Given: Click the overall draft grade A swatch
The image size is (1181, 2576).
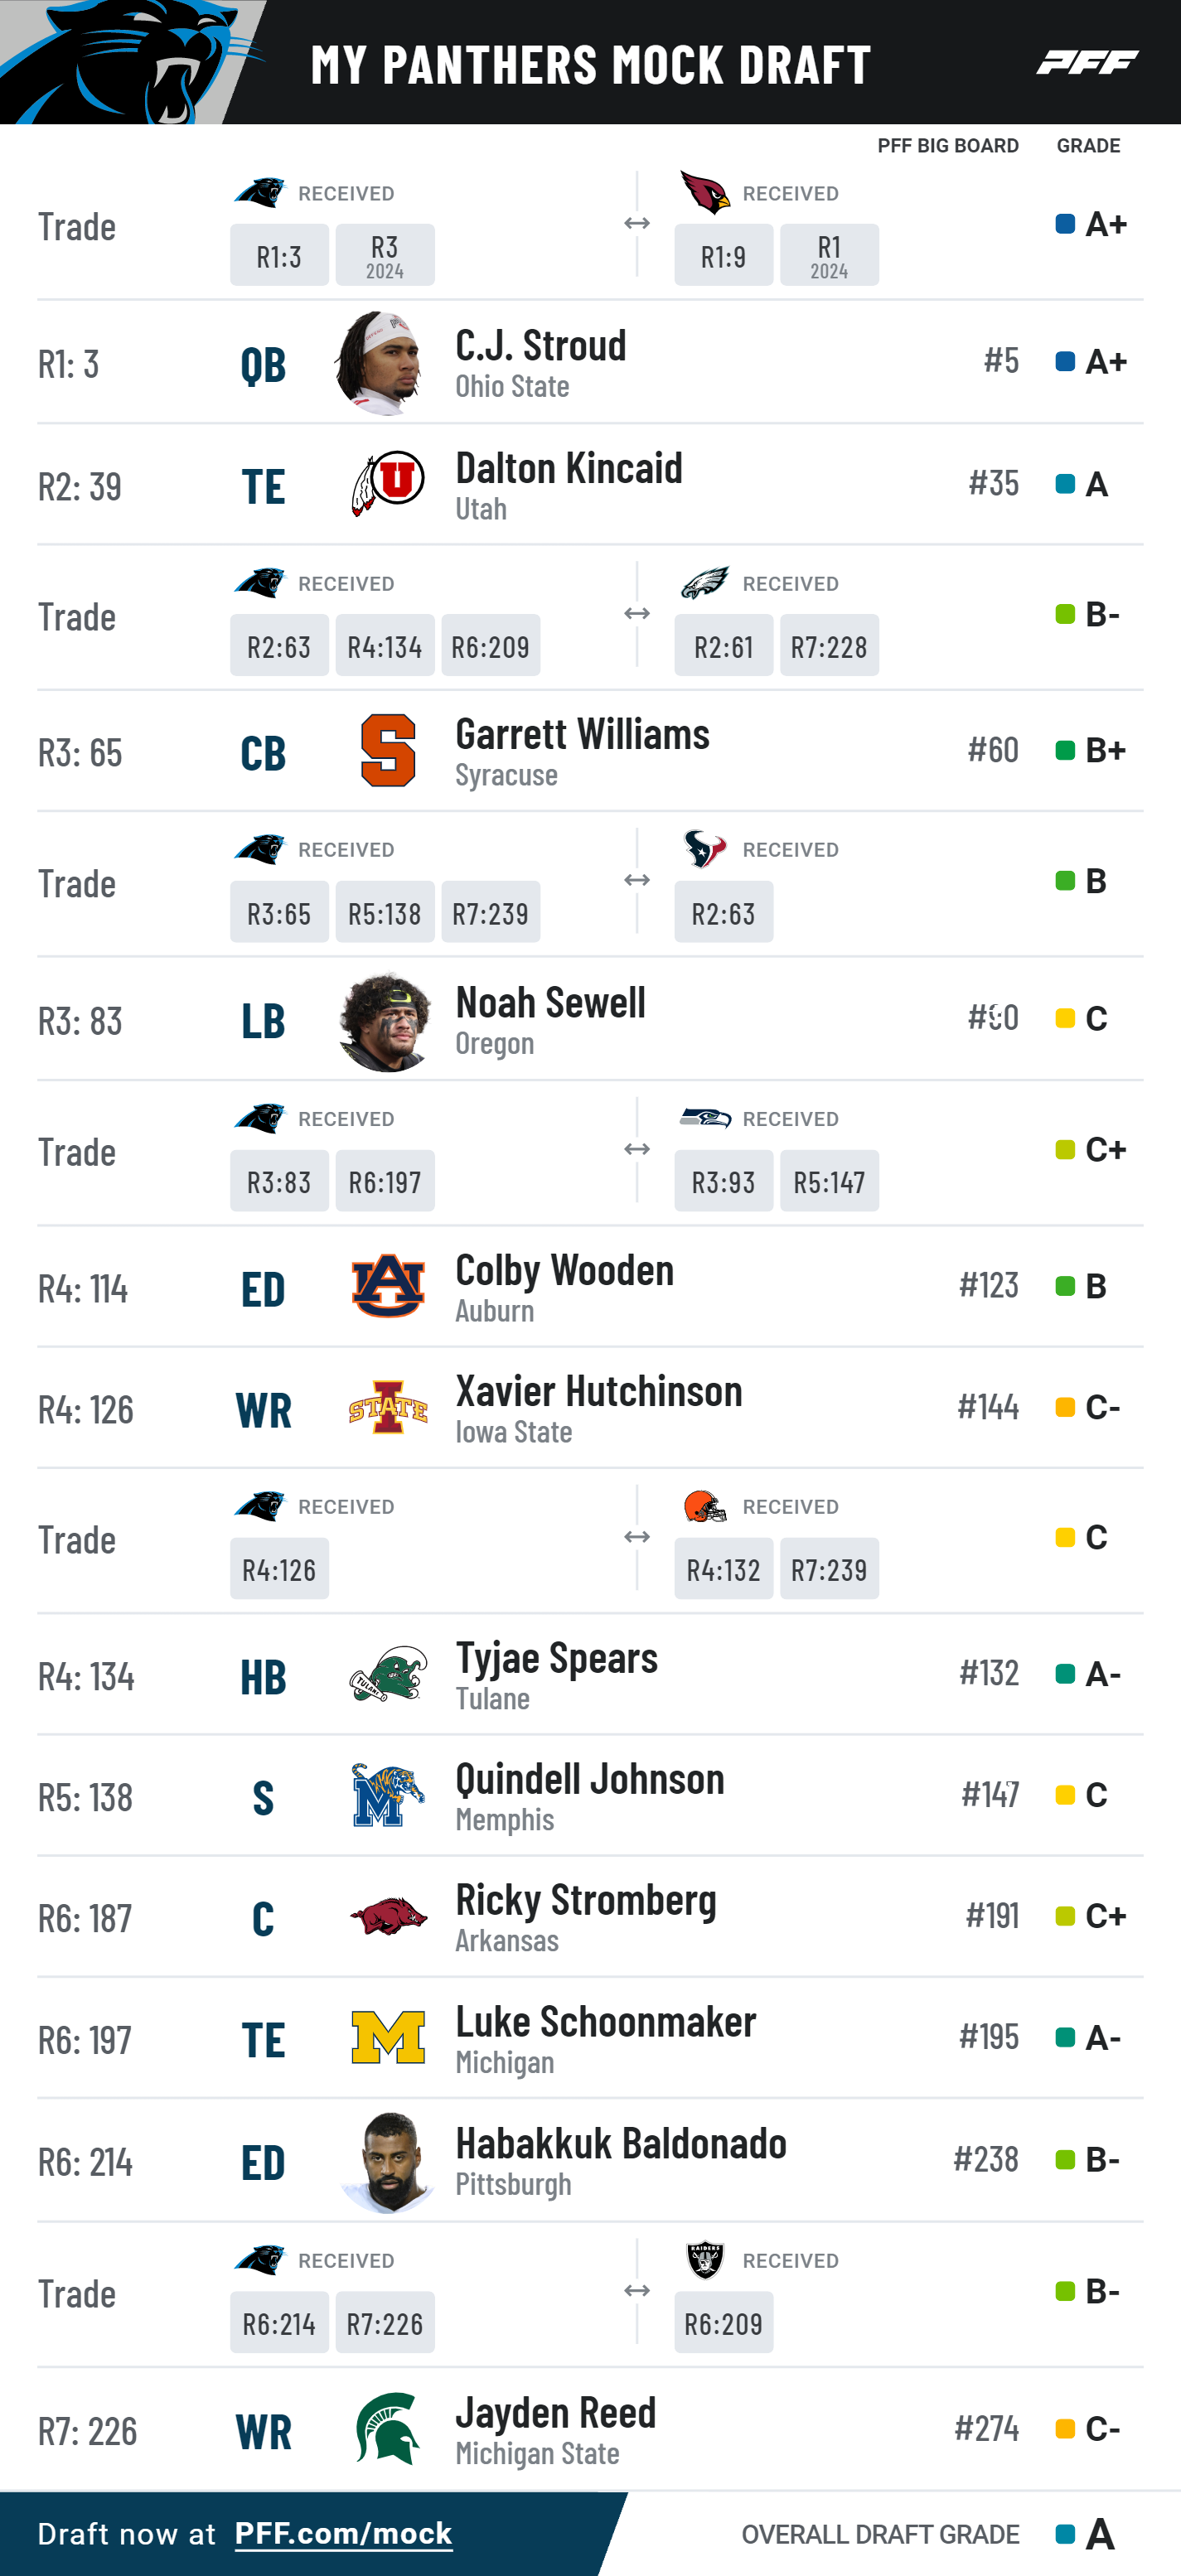Looking at the screenshot, I should tap(1065, 2534).
